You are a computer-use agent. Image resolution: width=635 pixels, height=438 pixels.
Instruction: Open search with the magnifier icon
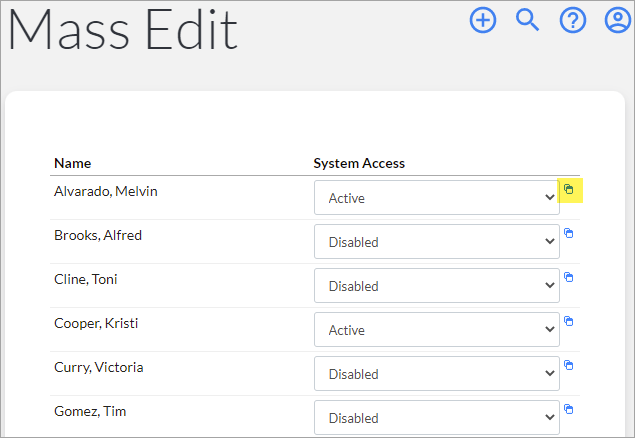coord(528,20)
